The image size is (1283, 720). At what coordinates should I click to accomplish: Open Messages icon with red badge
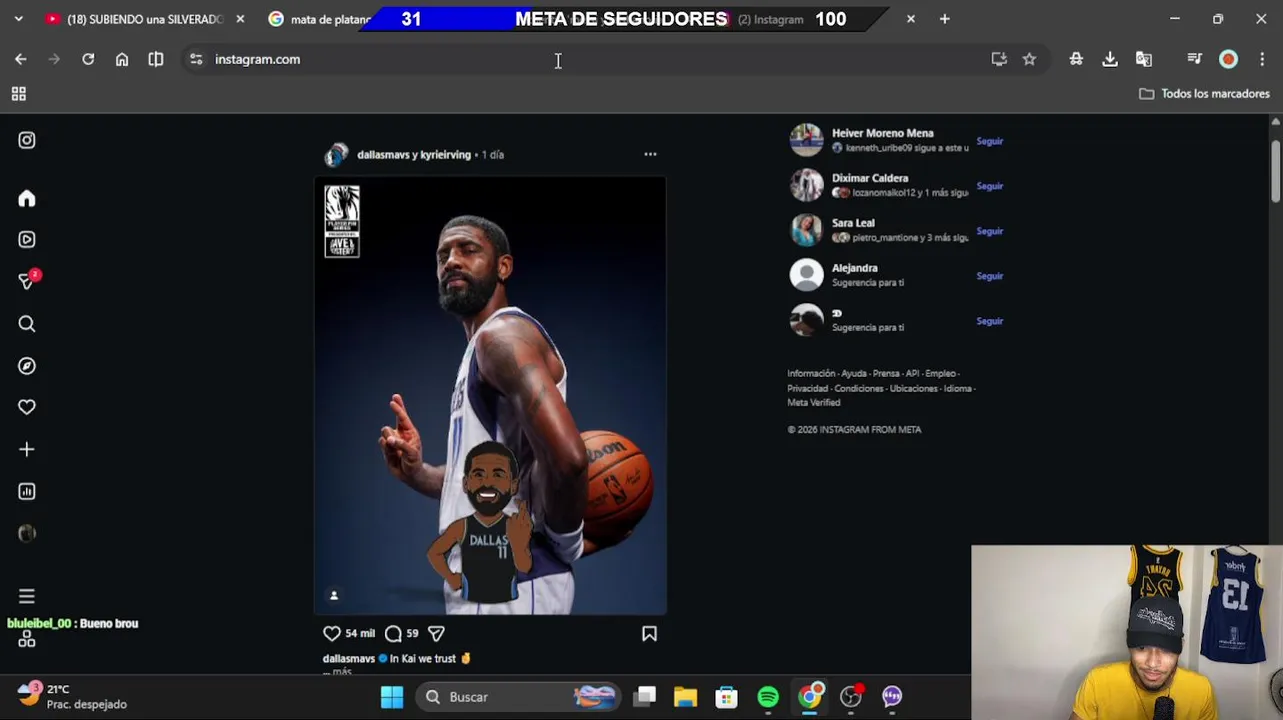tap(28, 281)
